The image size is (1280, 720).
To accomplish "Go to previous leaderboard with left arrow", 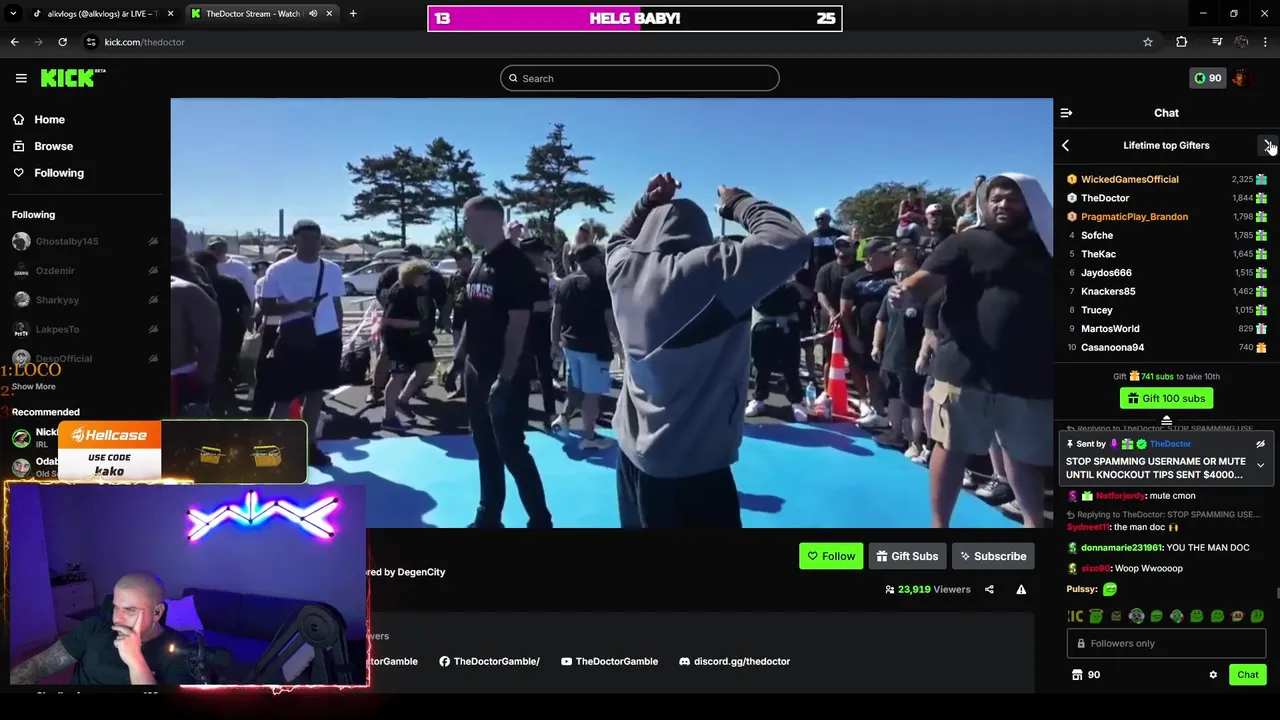I will (x=1065, y=146).
